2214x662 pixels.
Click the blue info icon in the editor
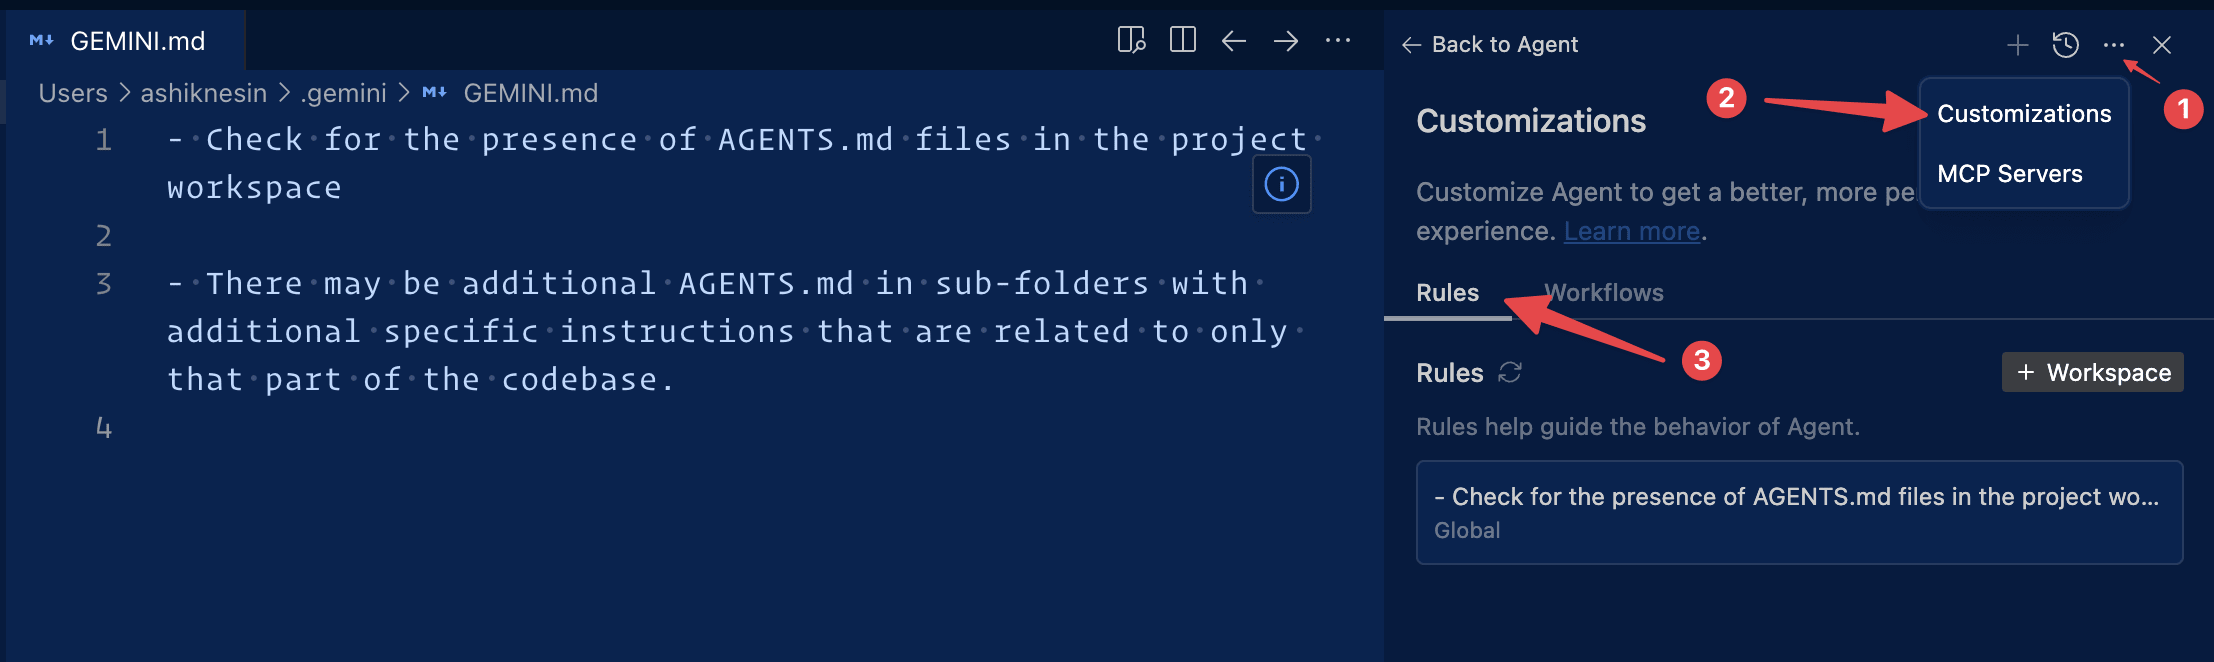click(x=1281, y=184)
